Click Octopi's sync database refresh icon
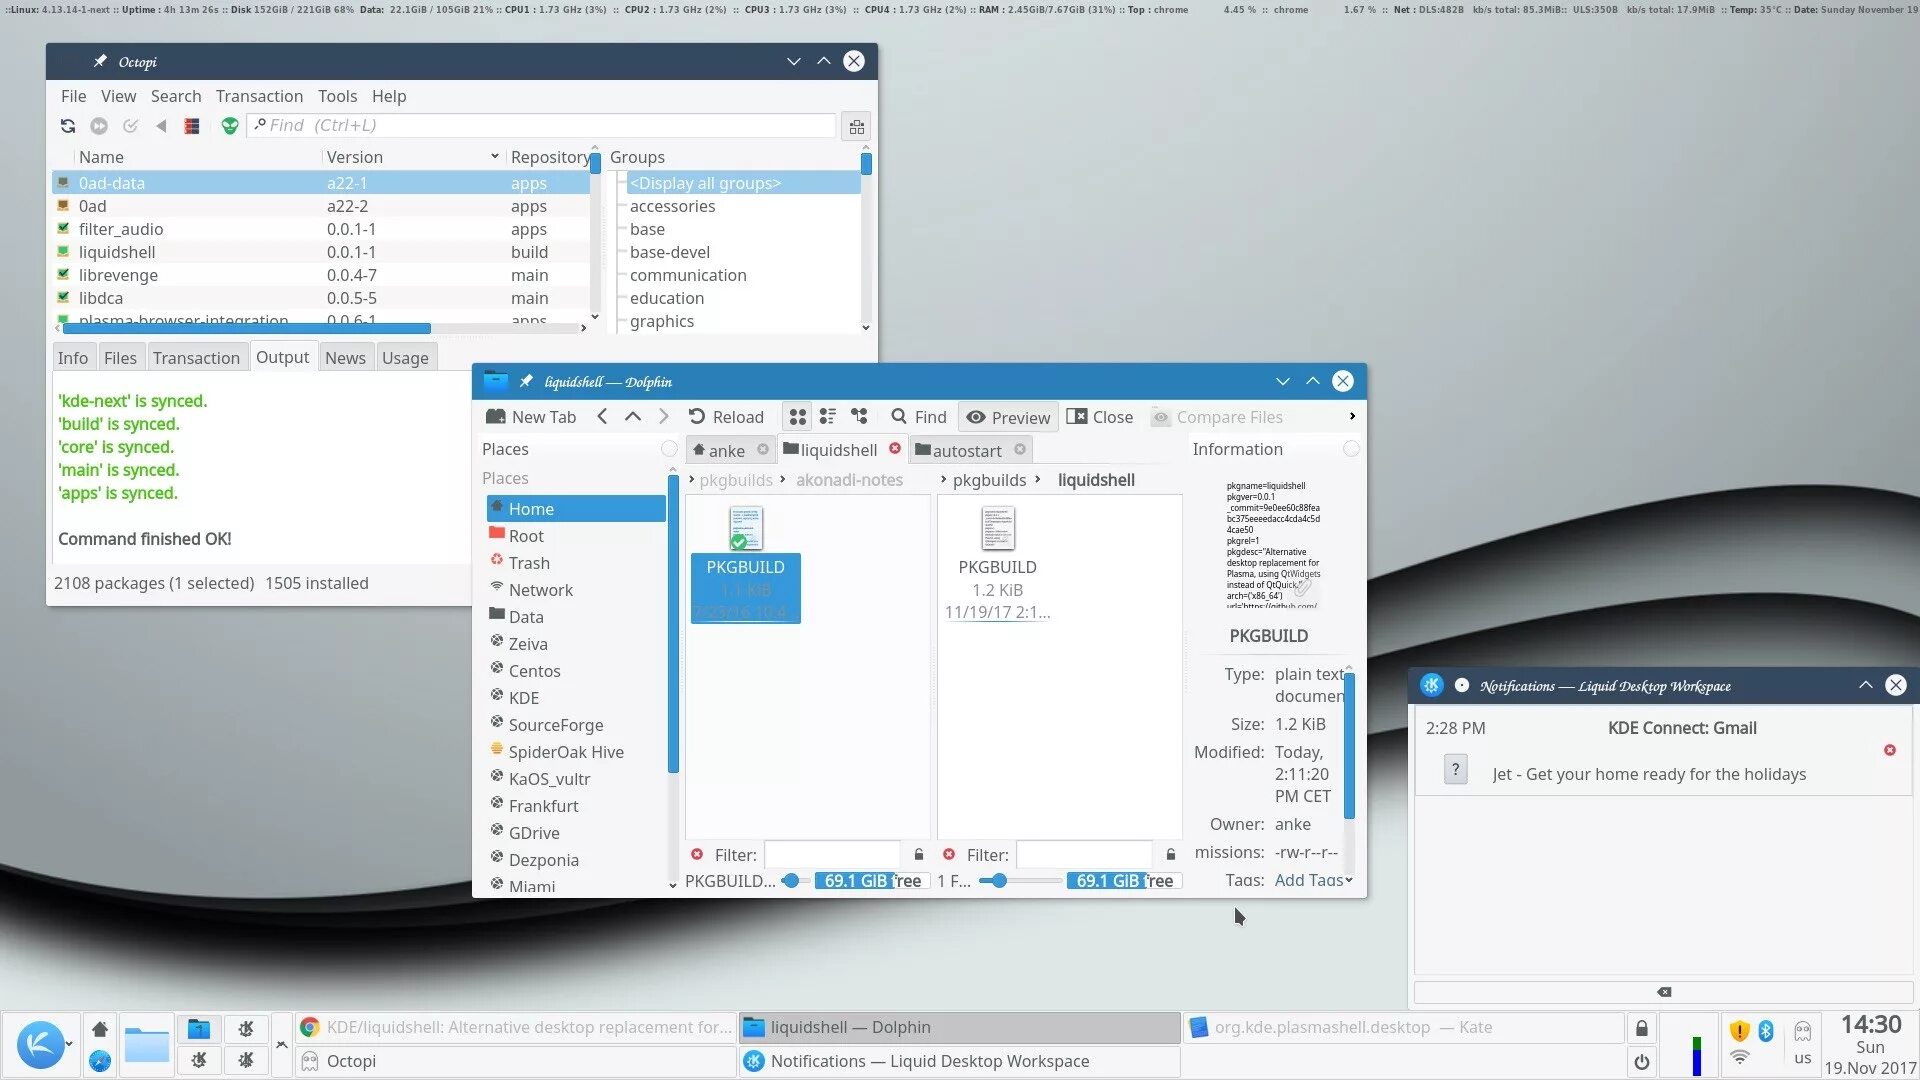Image resolution: width=1920 pixels, height=1080 pixels. pyautogui.click(x=67, y=126)
